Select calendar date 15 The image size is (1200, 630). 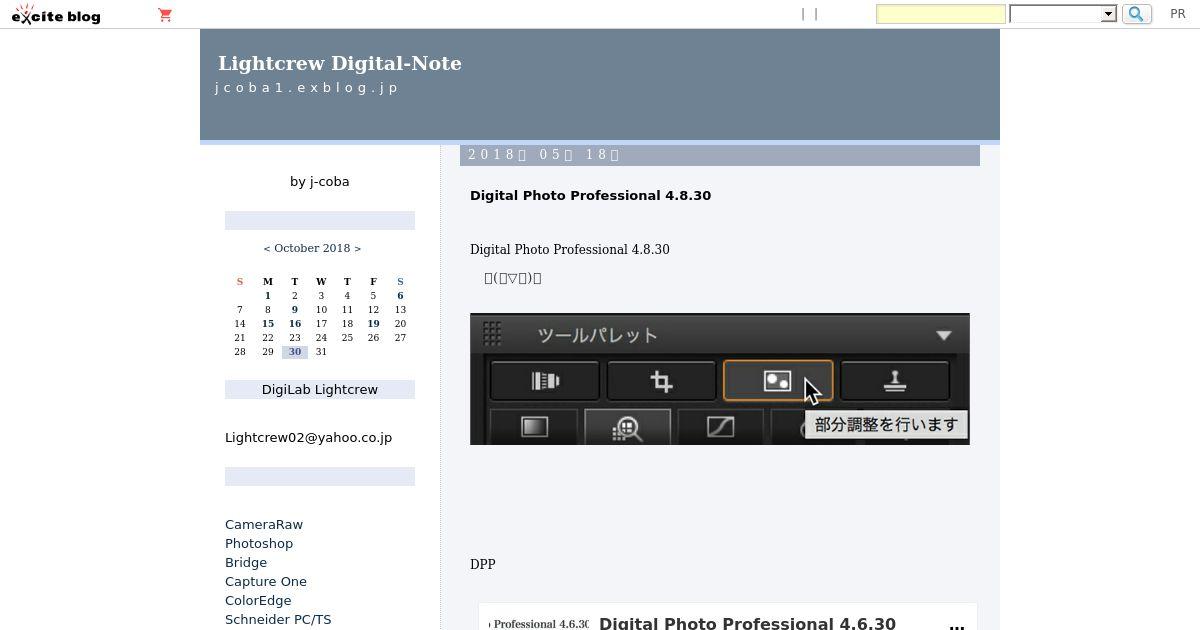268,324
